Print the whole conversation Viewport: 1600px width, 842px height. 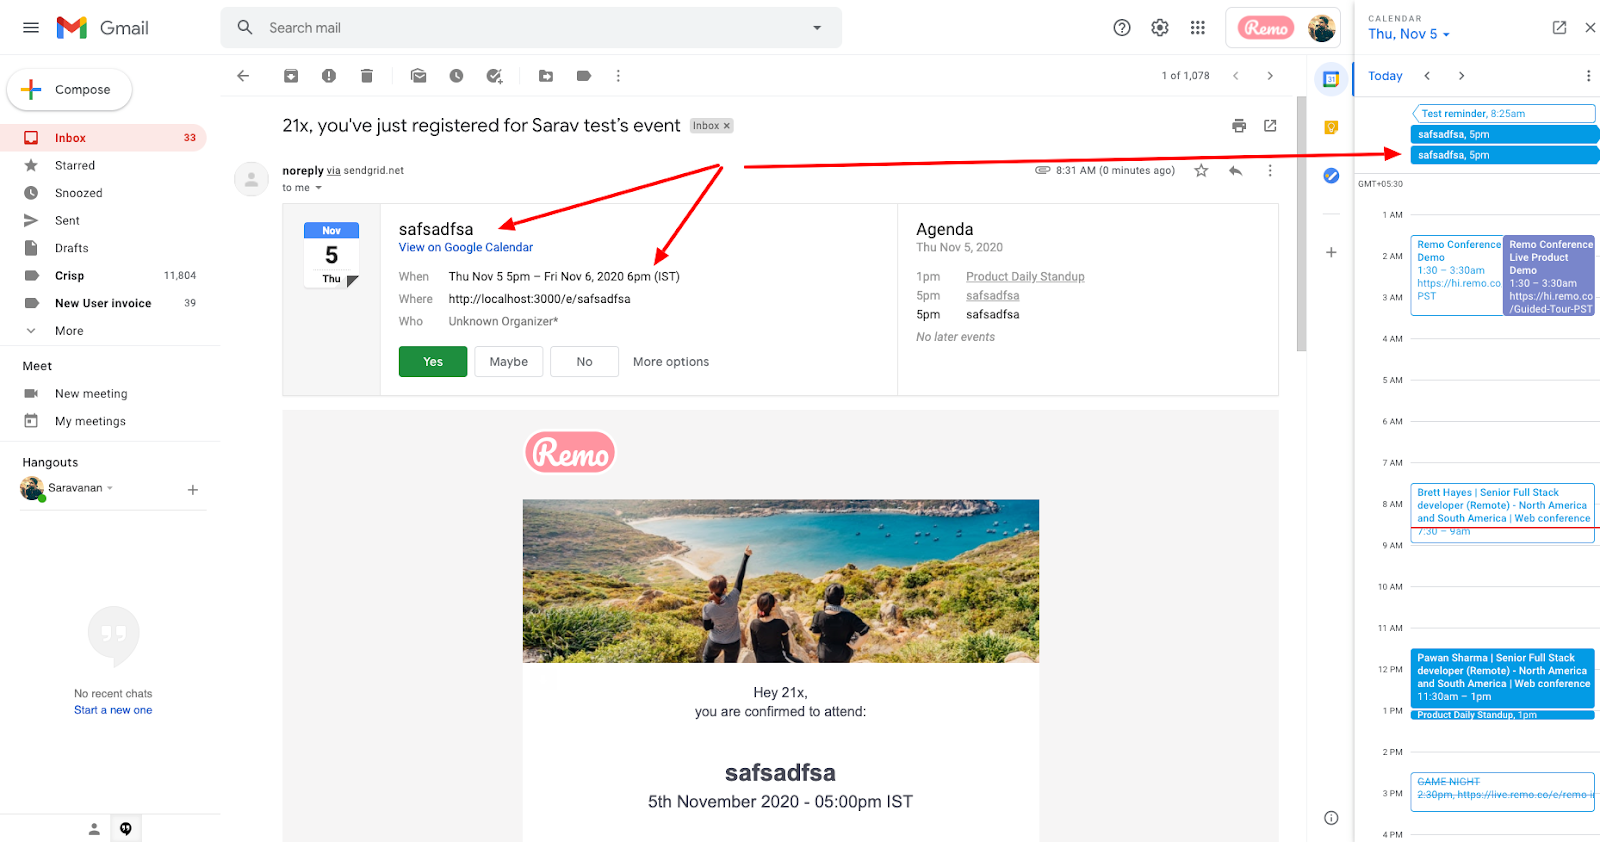1239,126
